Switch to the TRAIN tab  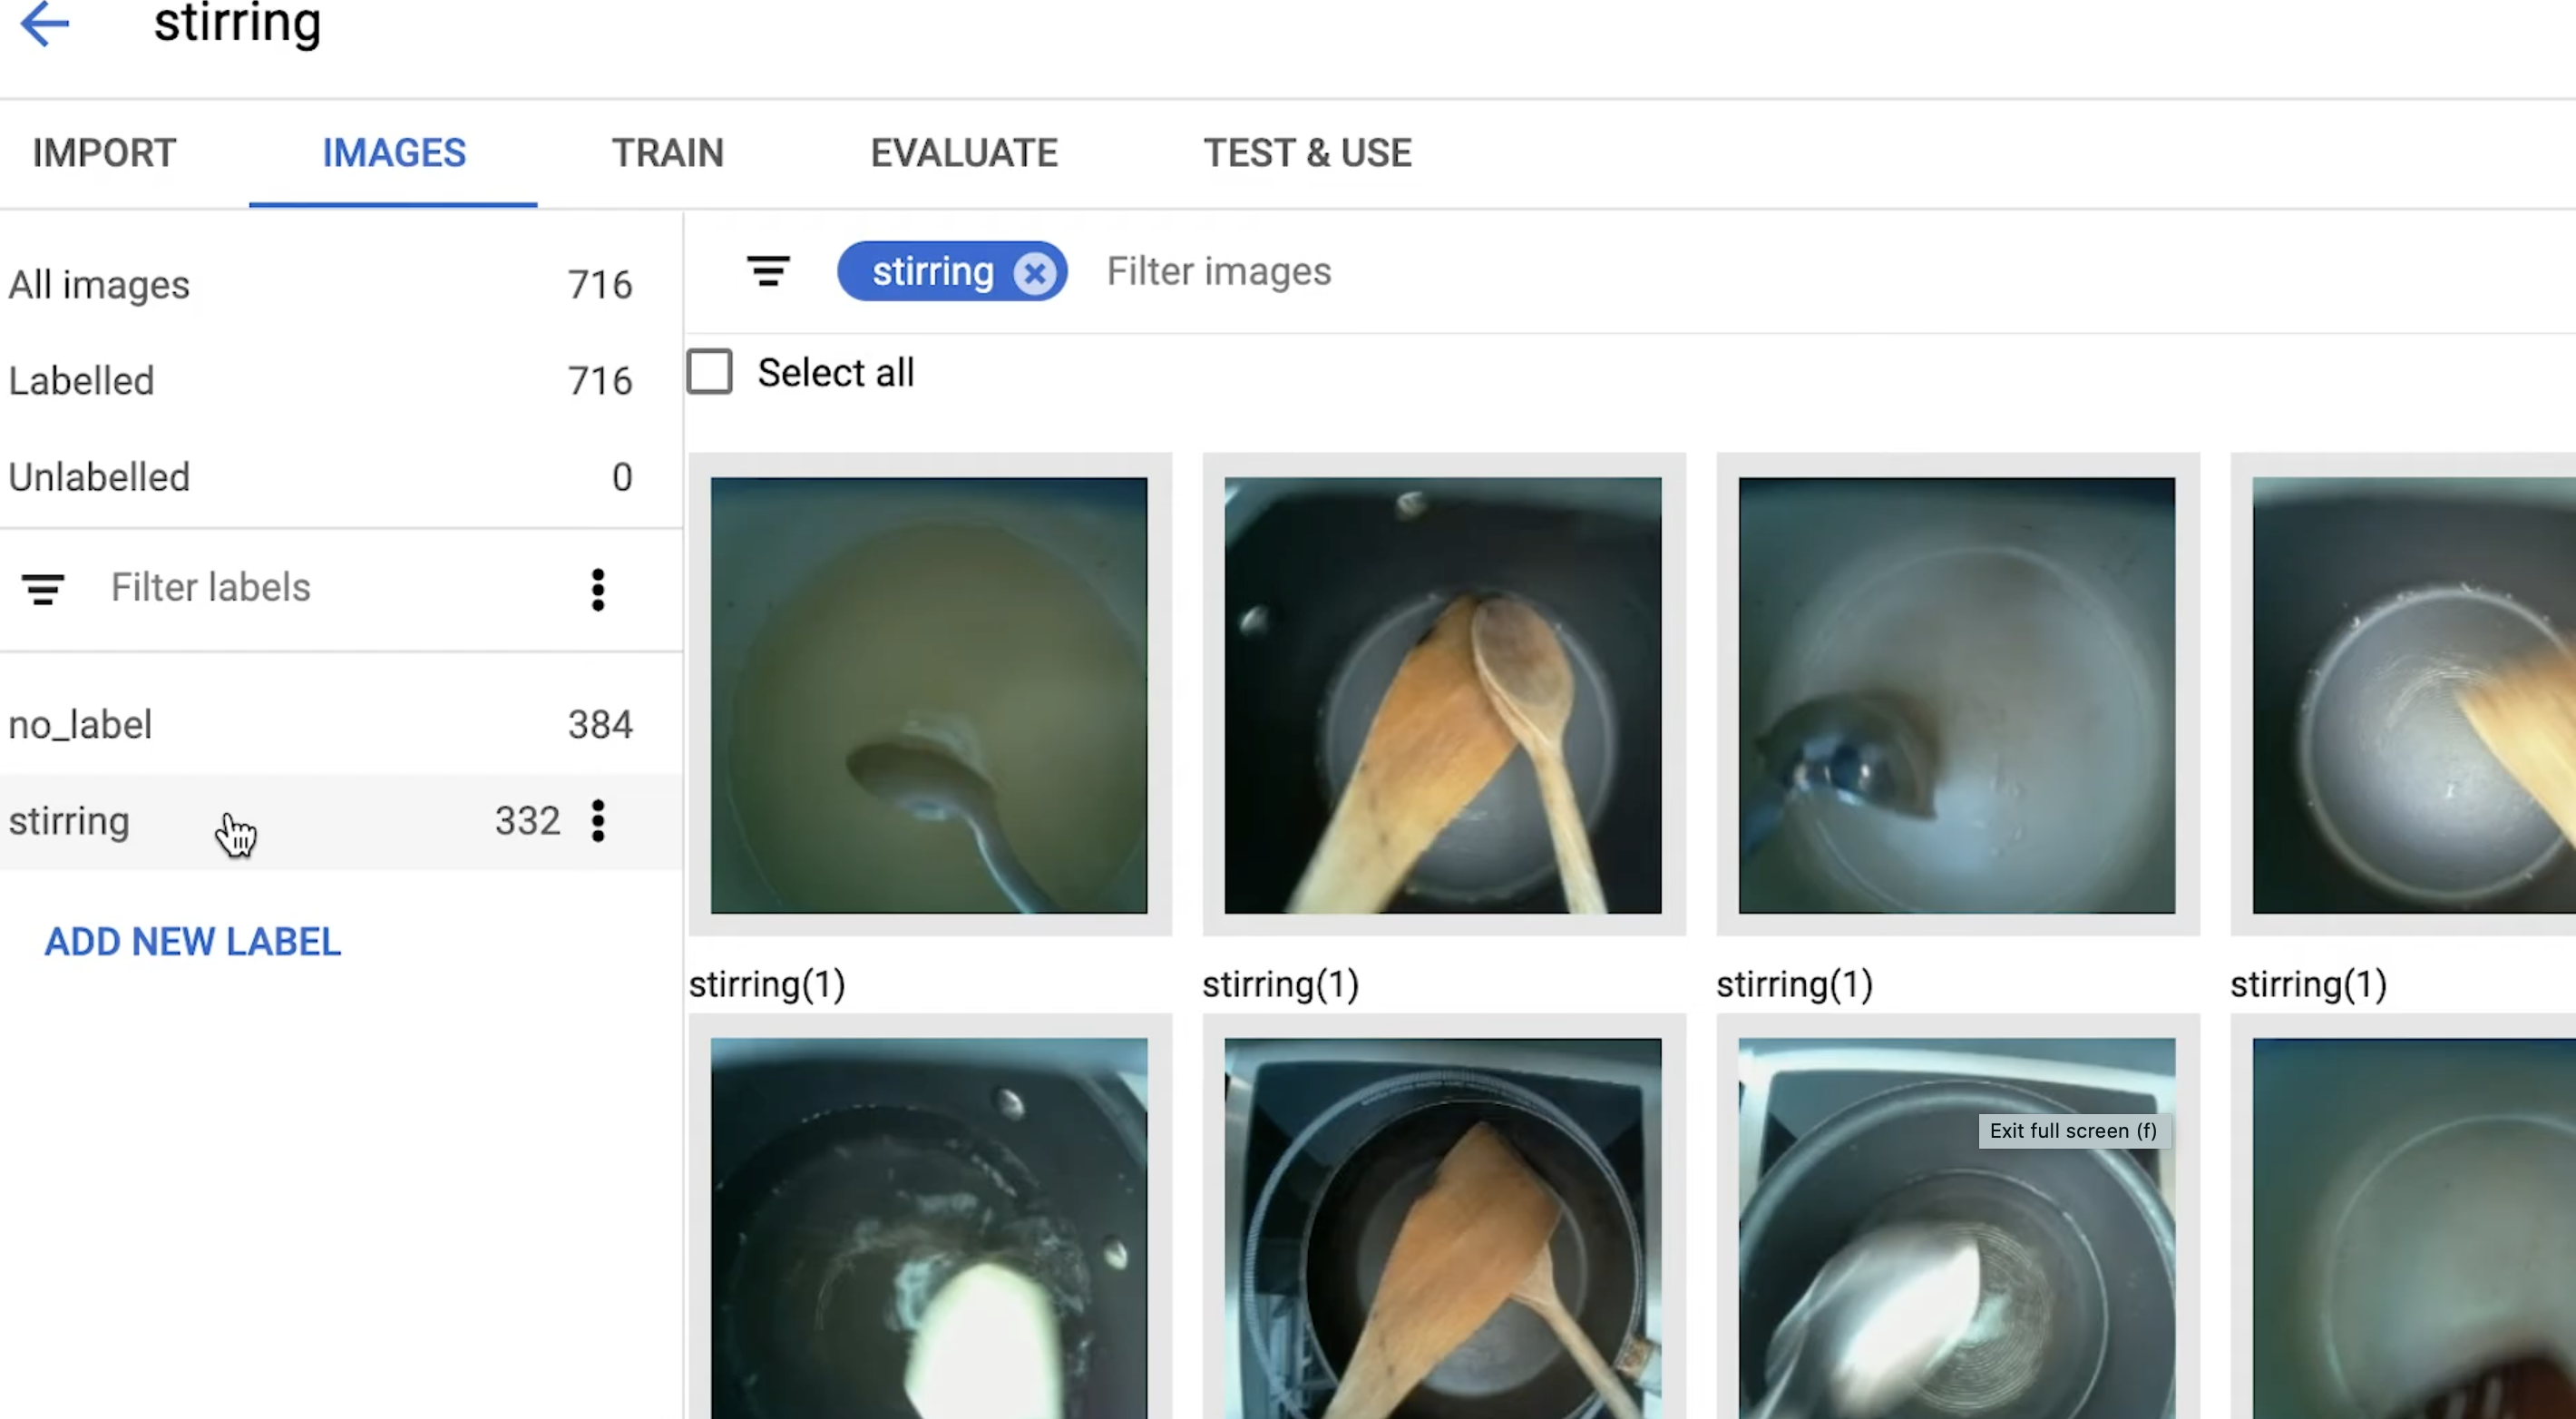(x=666, y=152)
